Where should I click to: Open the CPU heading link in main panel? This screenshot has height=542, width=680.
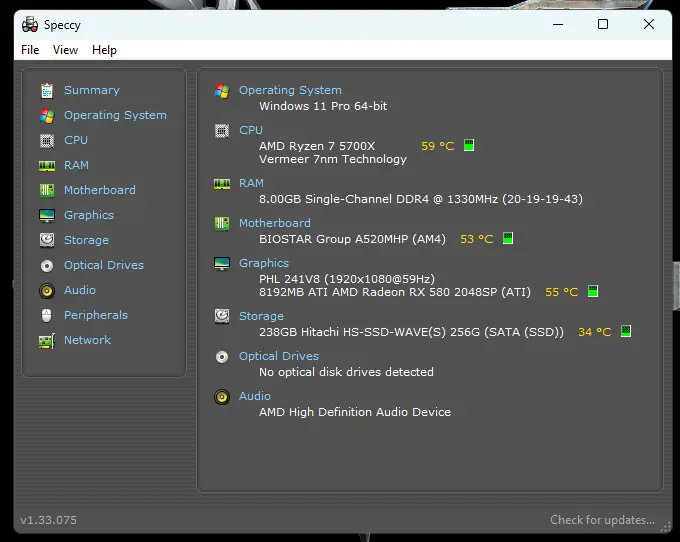point(251,130)
